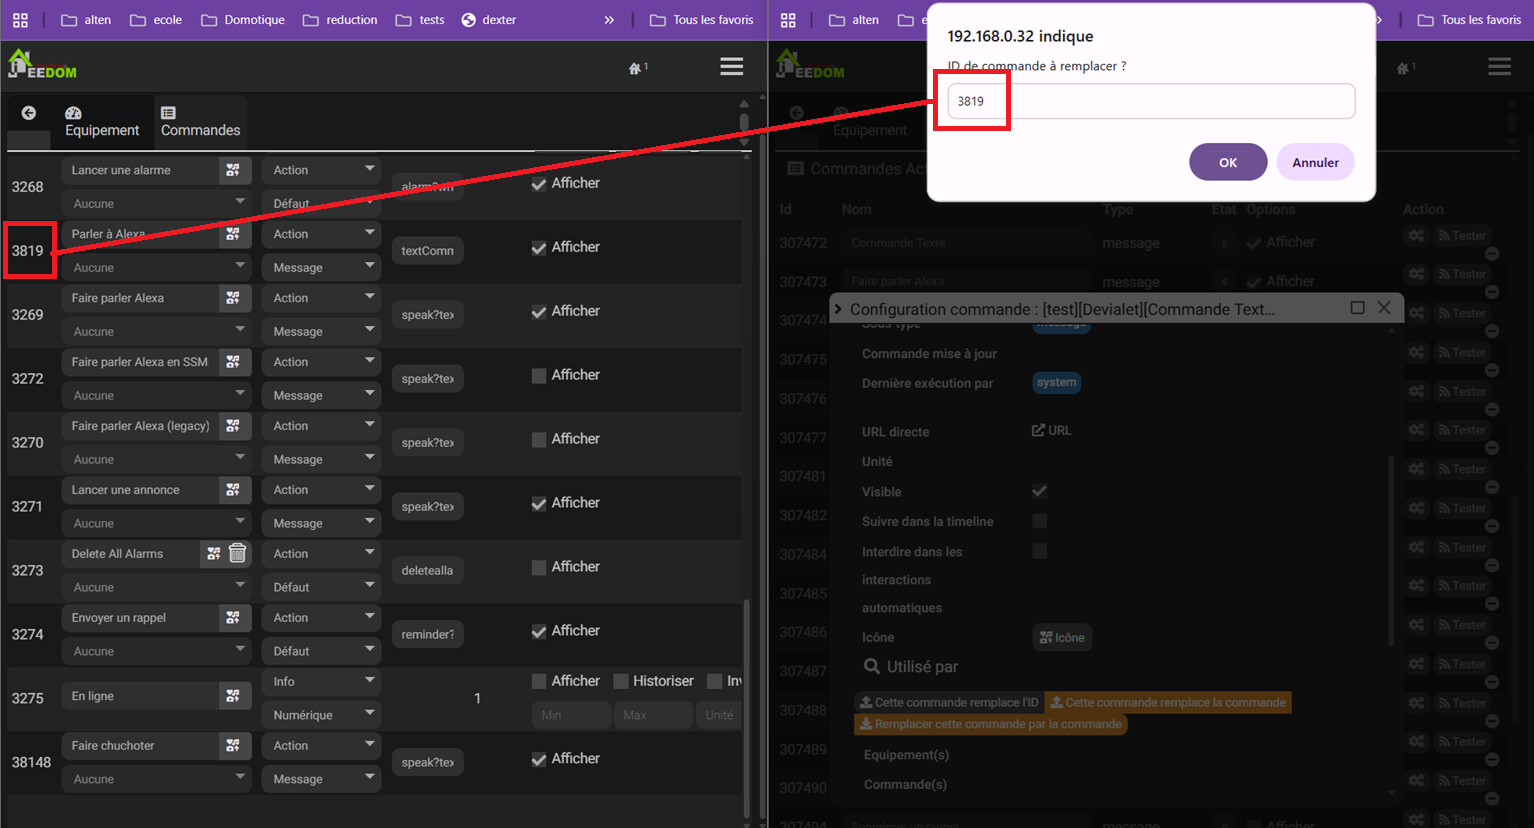This screenshot has height=828, width=1534.
Task: Click trash icon on Delete All Alarms row
Action: [x=238, y=553]
